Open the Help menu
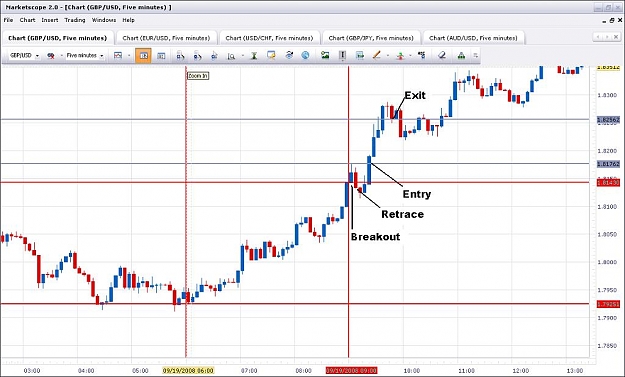Image resolution: width=625 pixels, height=377 pixels. (128, 20)
